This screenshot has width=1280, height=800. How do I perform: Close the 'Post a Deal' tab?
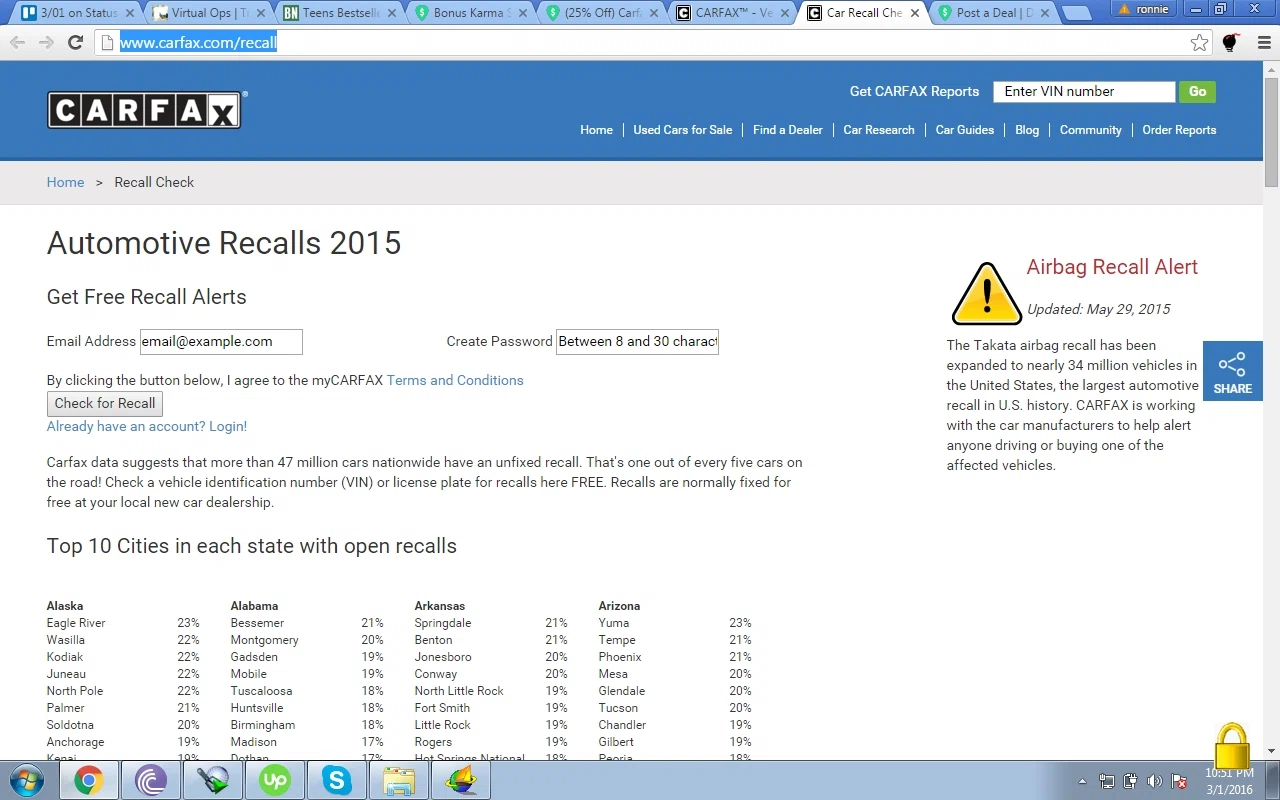click(1045, 13)
